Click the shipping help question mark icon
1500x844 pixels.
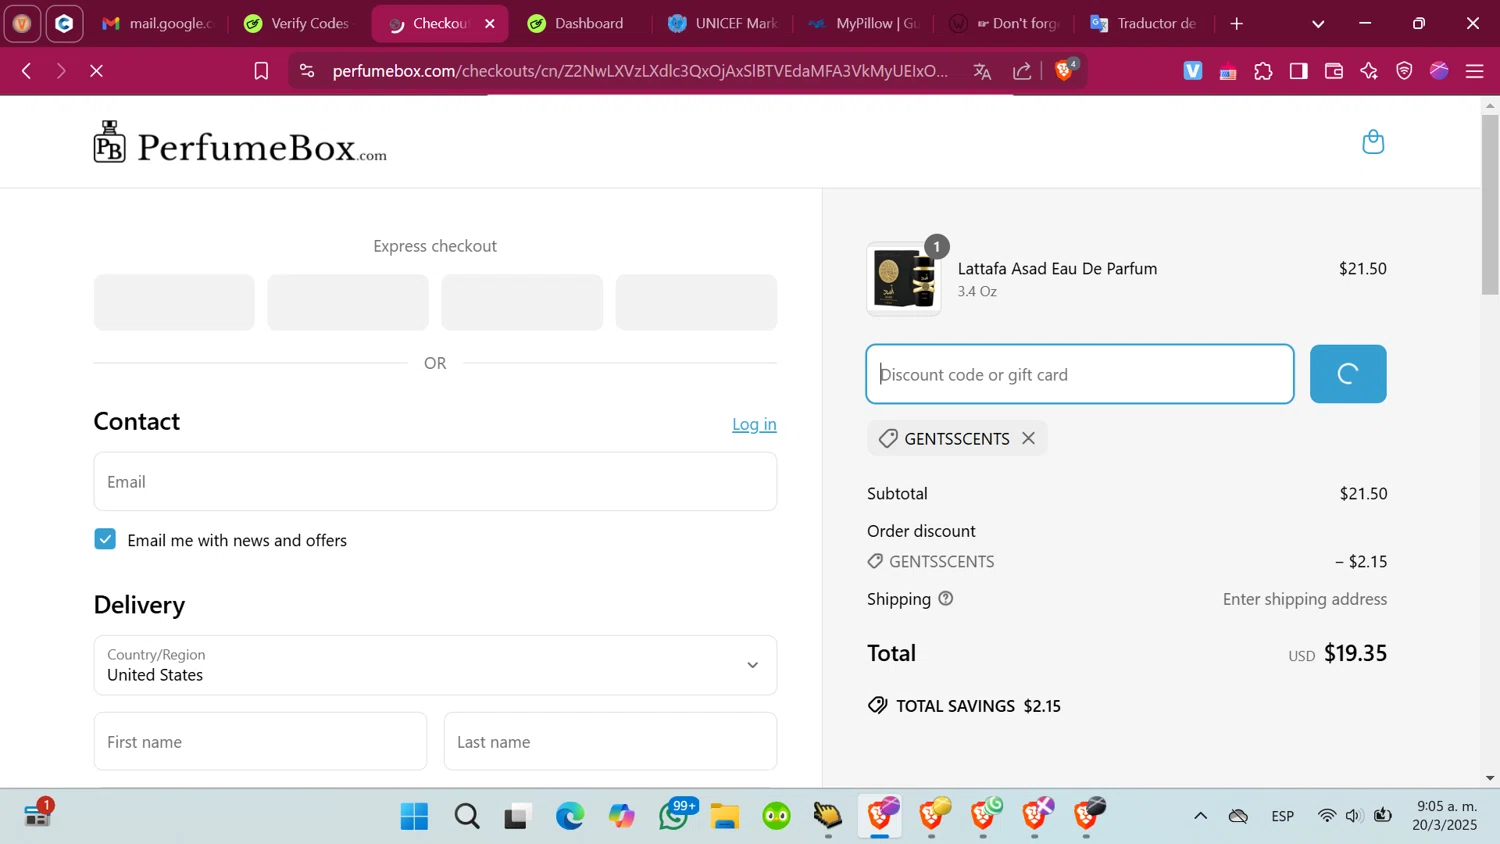point(946,599)
